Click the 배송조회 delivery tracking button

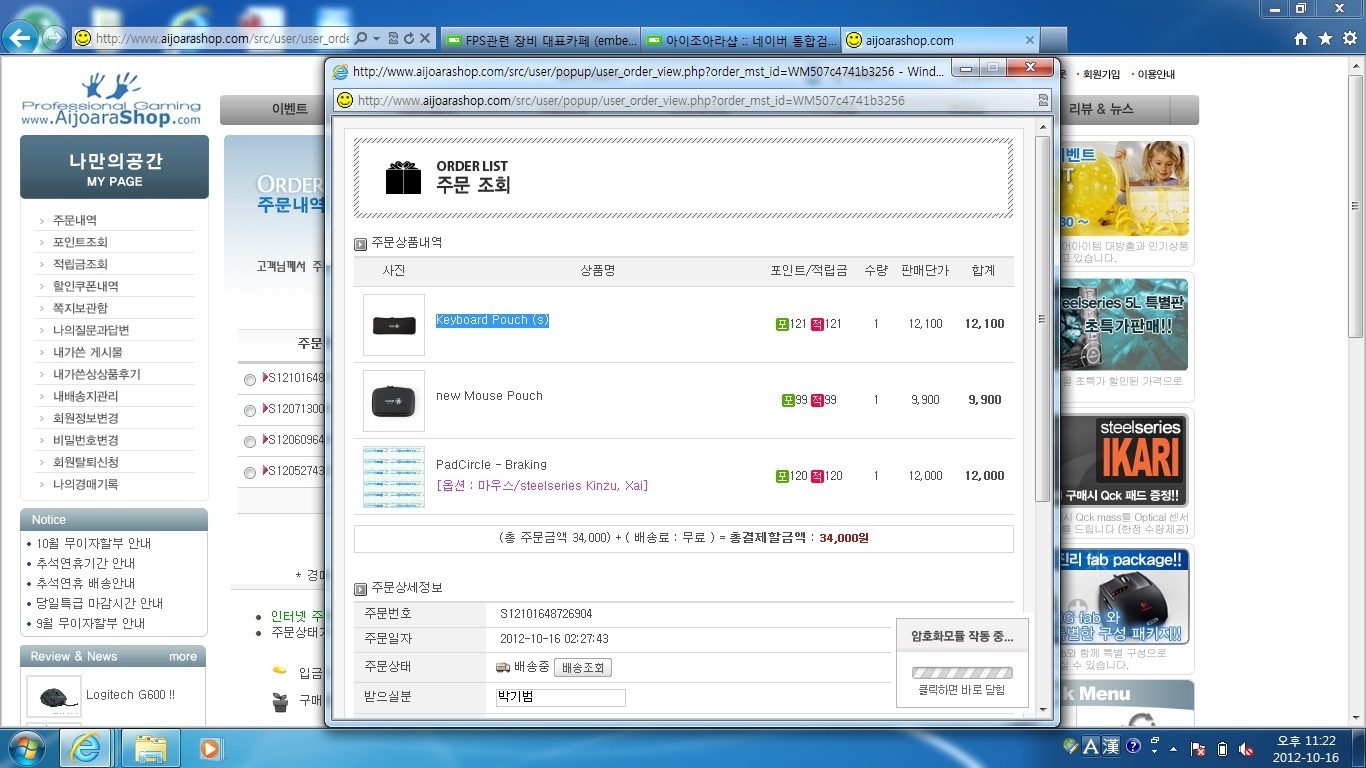(583, 668)
